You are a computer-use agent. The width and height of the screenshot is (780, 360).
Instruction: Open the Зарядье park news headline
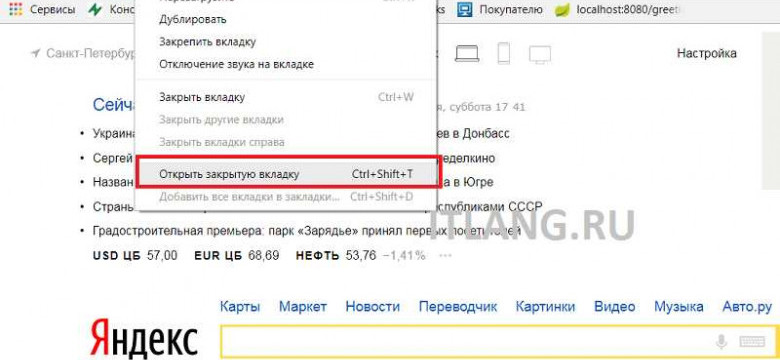307,231
